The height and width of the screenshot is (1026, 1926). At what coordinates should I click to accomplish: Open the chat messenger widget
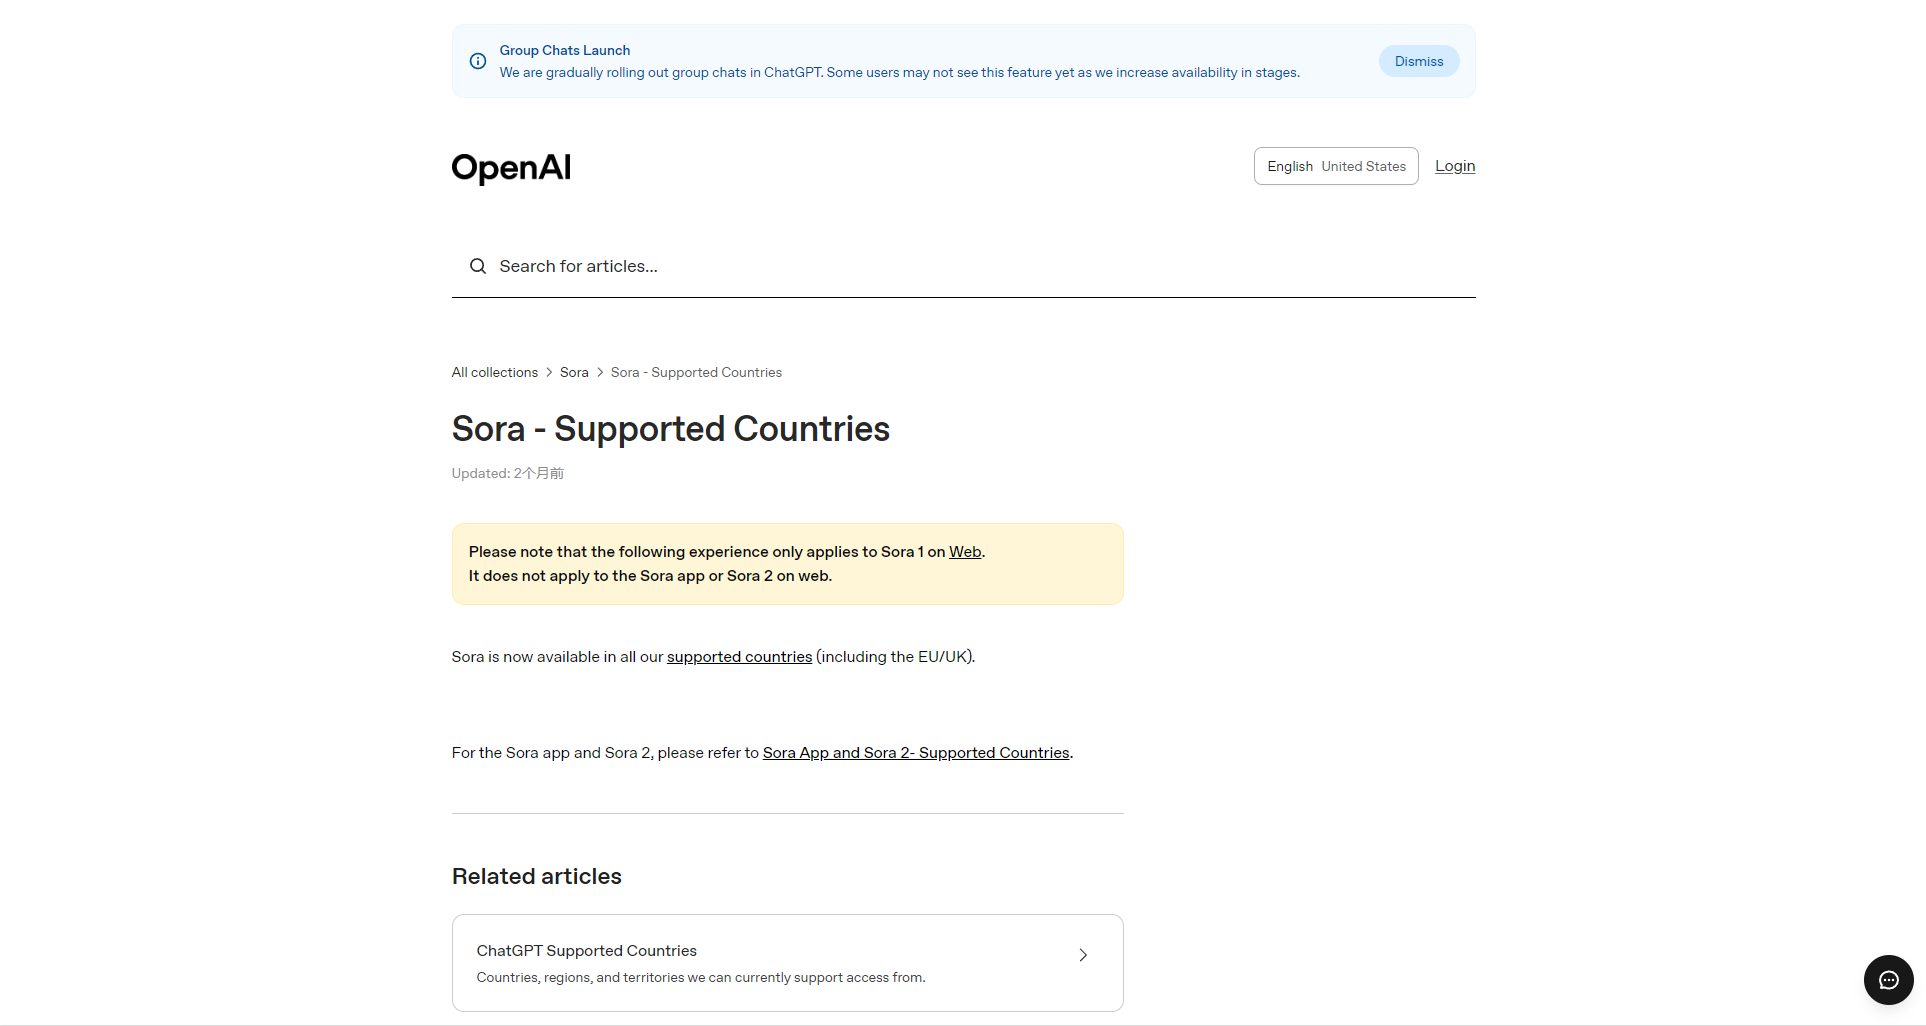click(1888, 980)
